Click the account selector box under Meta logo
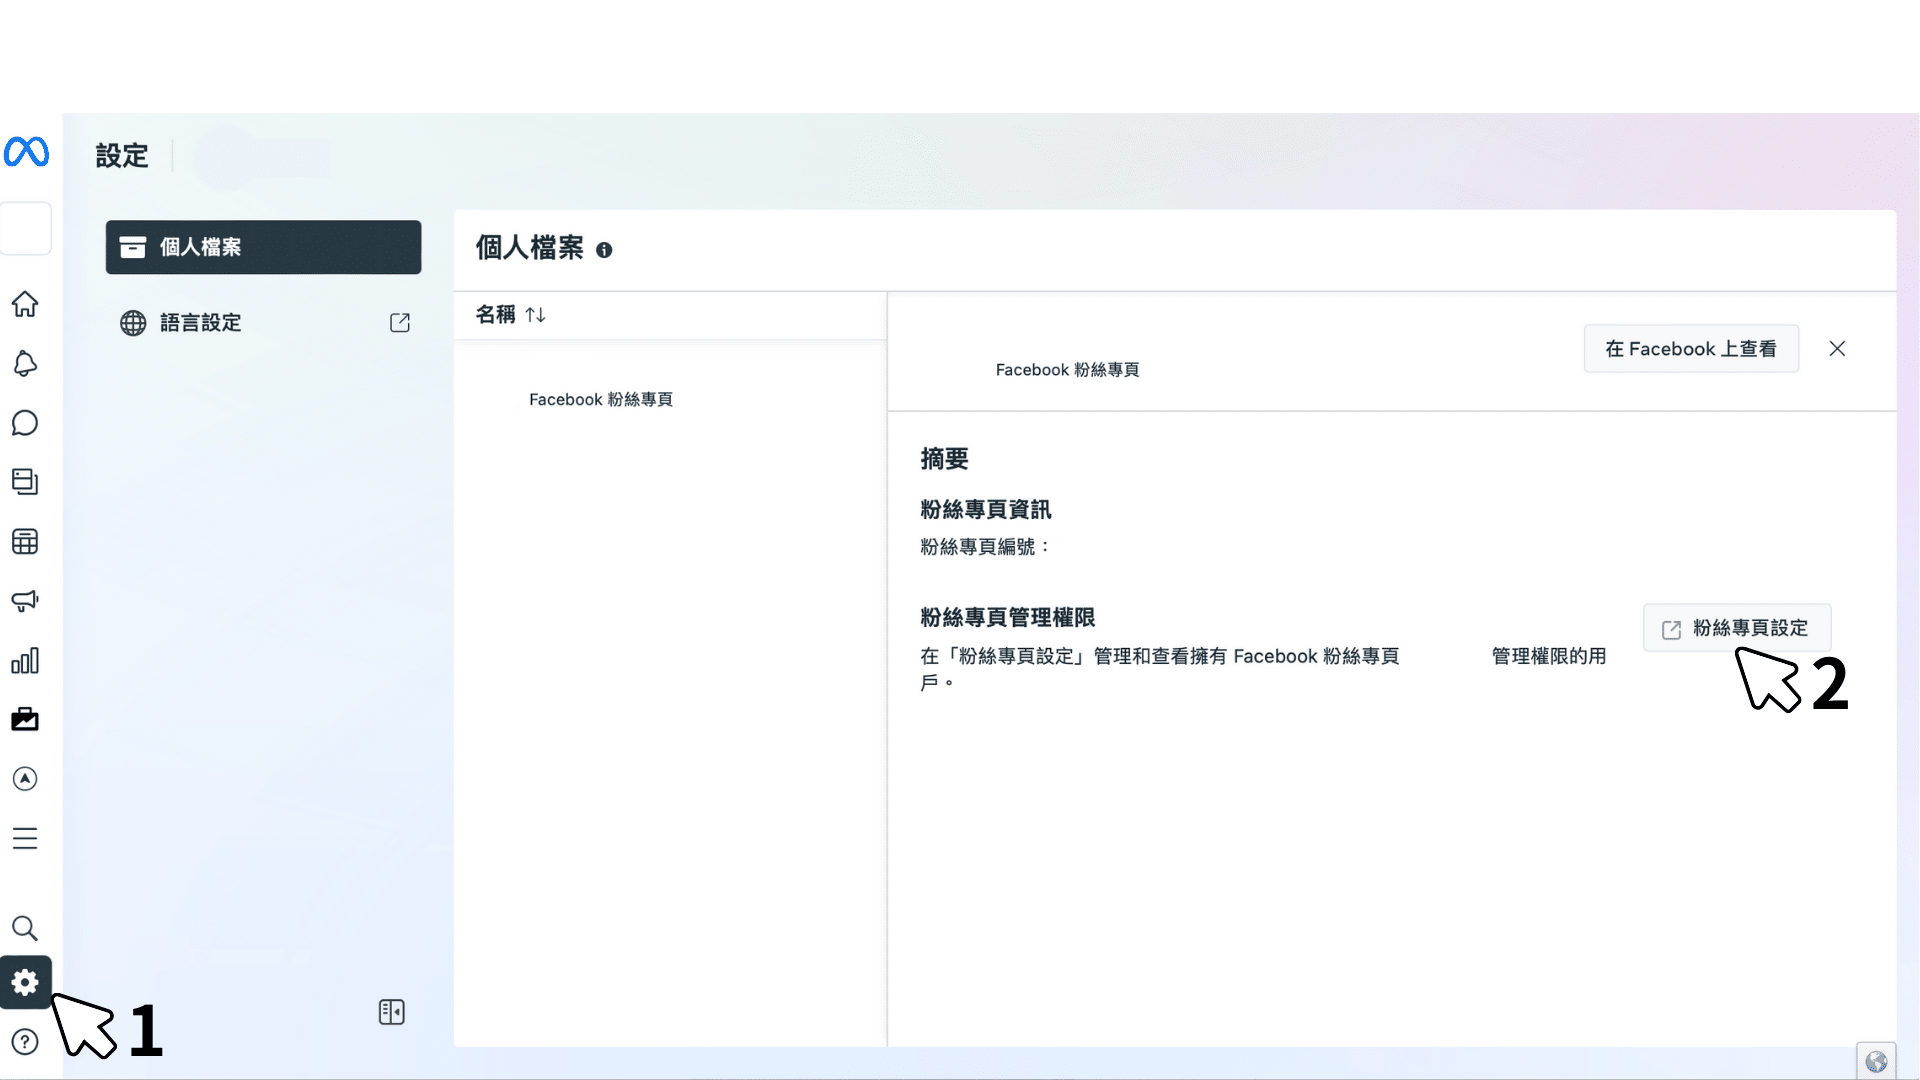This screenshot has width=1920, height=1080. [x=25, y=228]
